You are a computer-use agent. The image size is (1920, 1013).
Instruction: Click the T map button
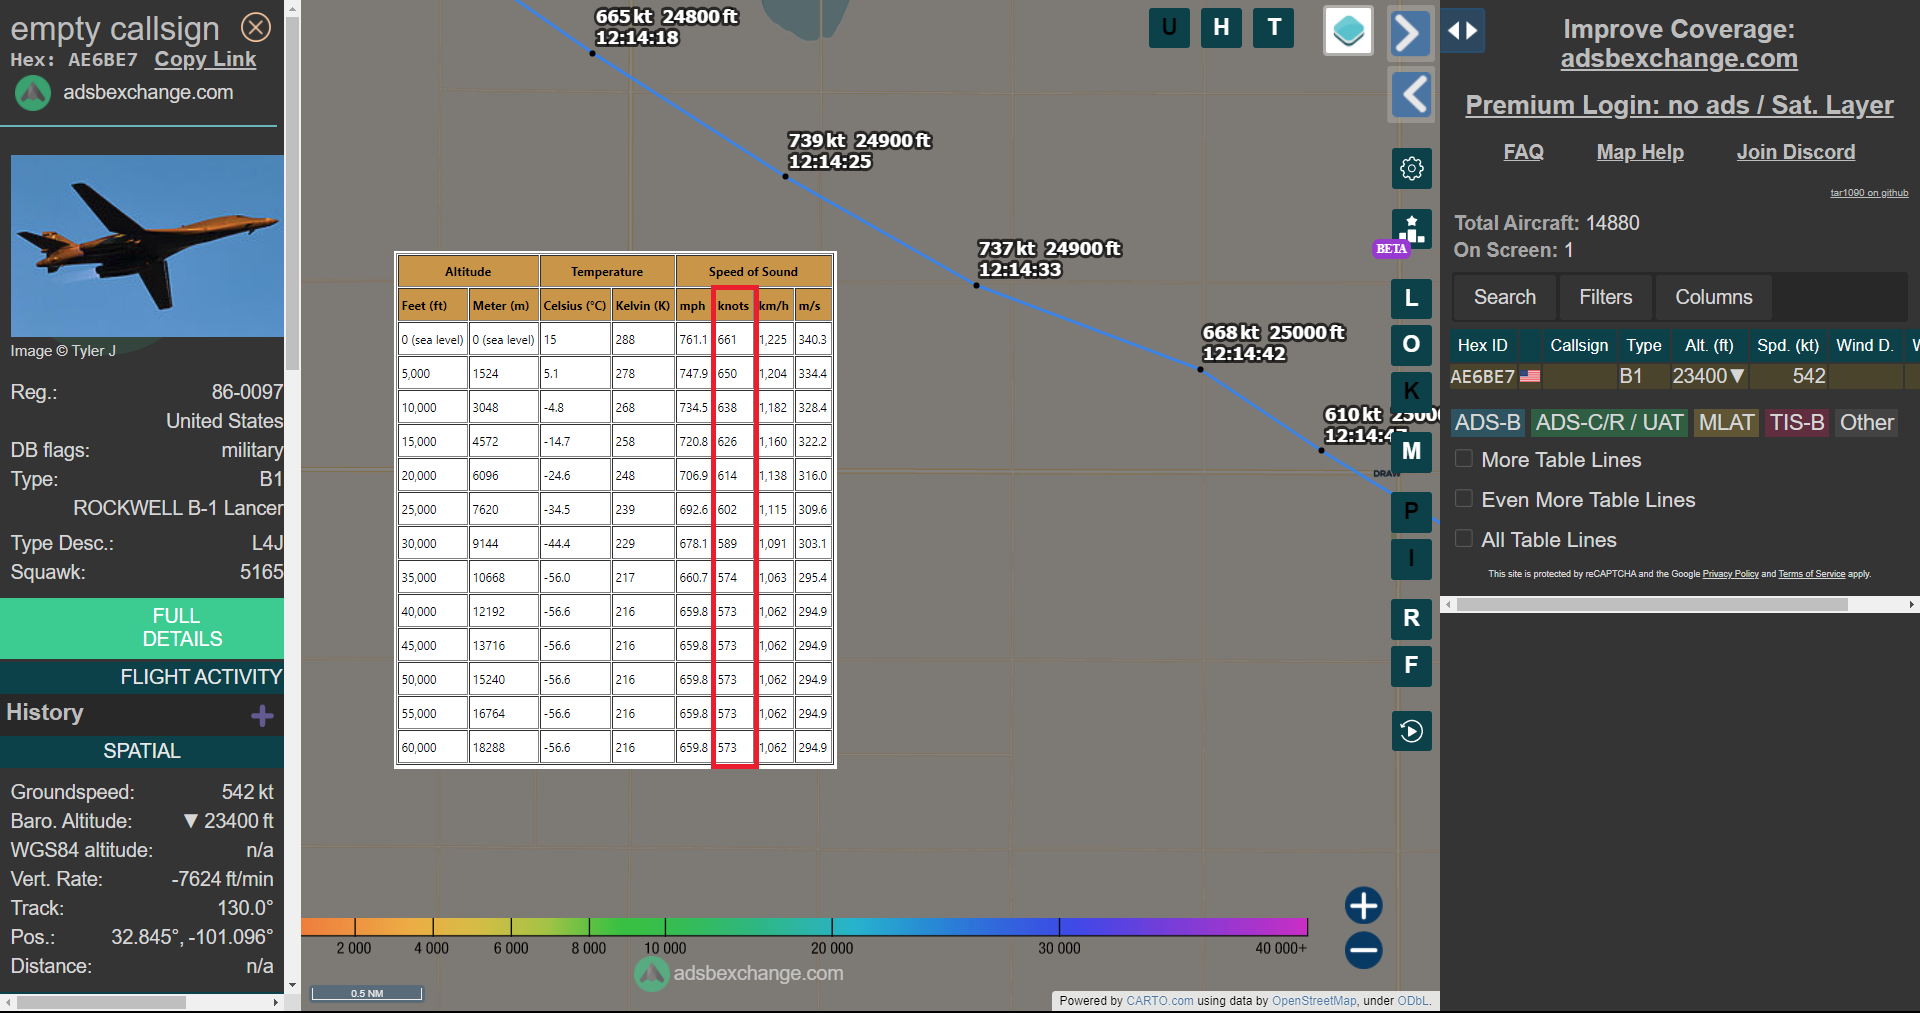(x=1274, y=27)
